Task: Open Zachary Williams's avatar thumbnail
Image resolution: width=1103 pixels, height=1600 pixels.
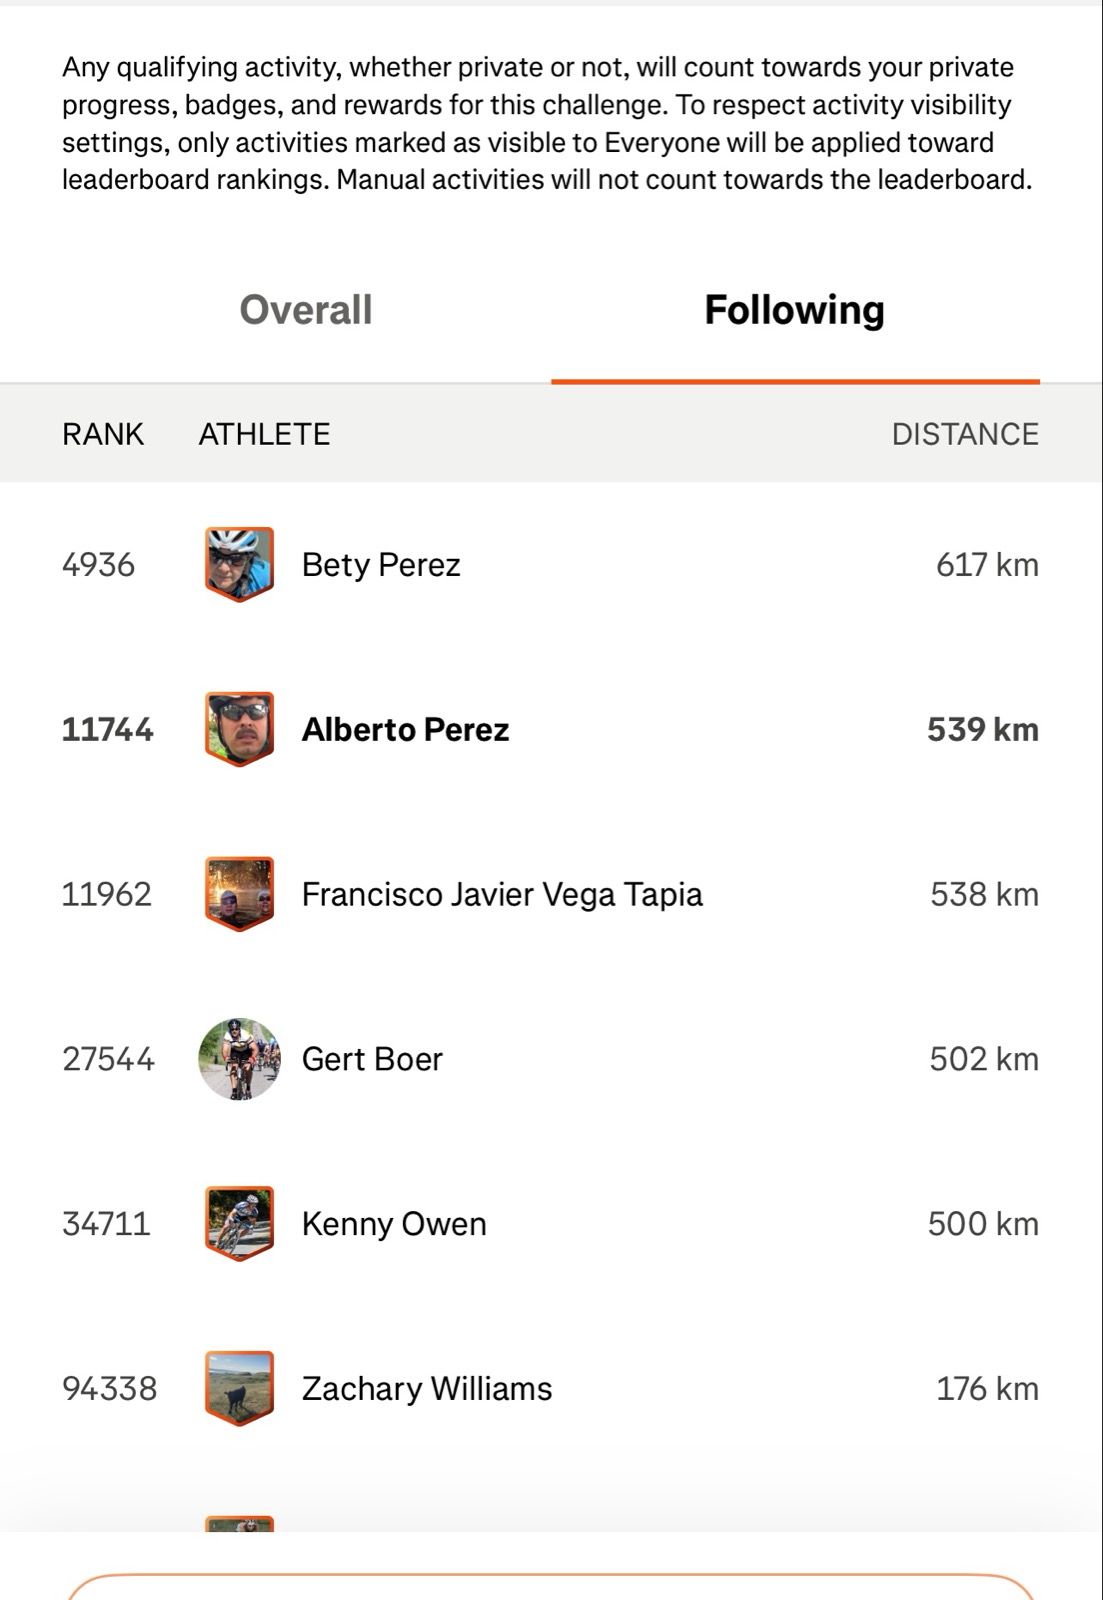Action: click(239, 1388)
